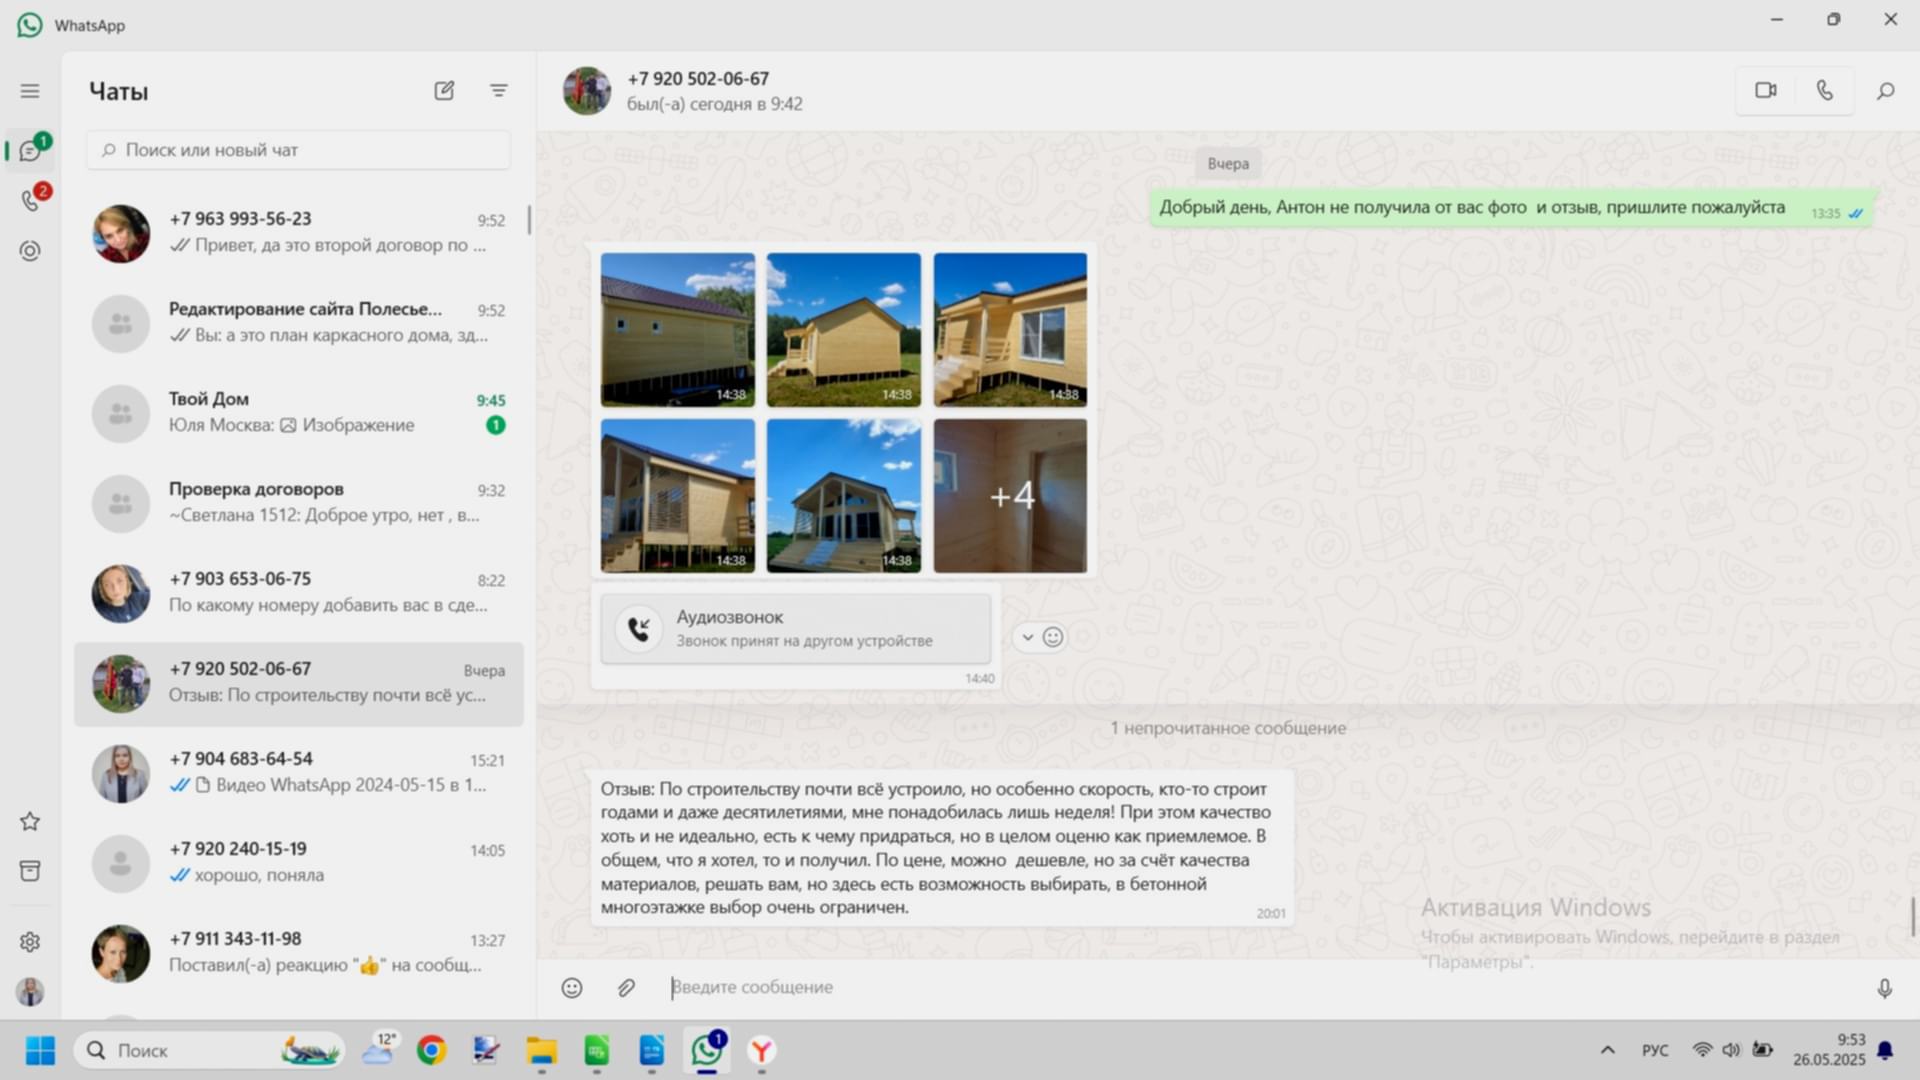
Task: Create a new chat with the compose icon
Action: pyautogui.click(x=444, y=91)
